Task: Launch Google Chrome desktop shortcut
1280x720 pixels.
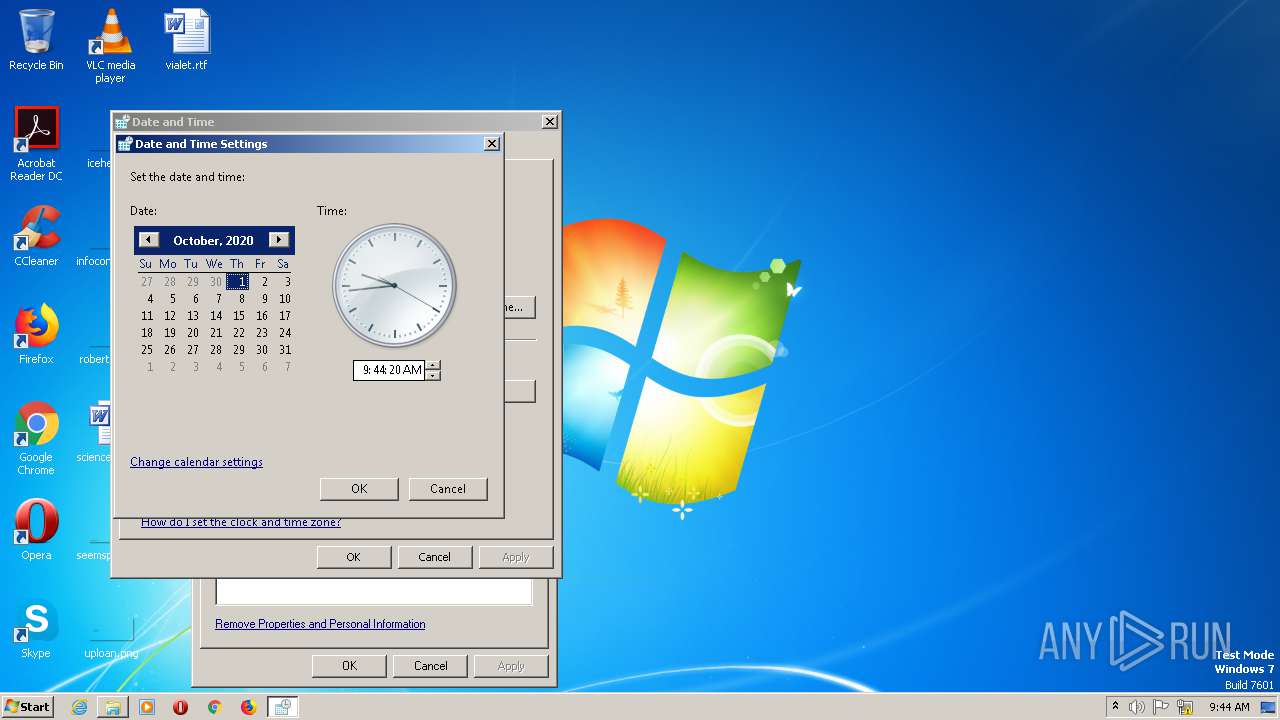Action: 36,438
